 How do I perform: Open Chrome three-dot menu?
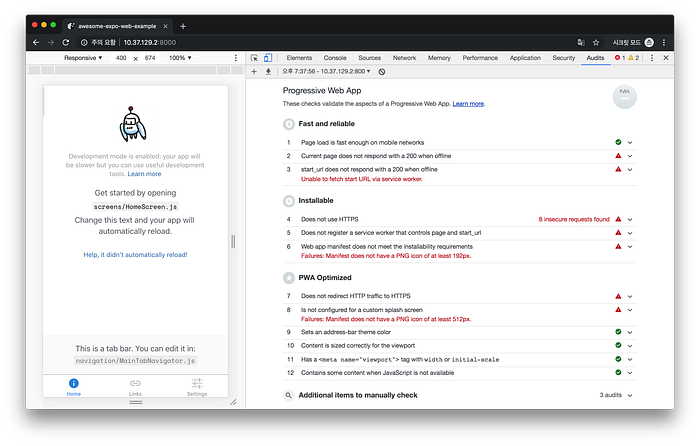664,42
